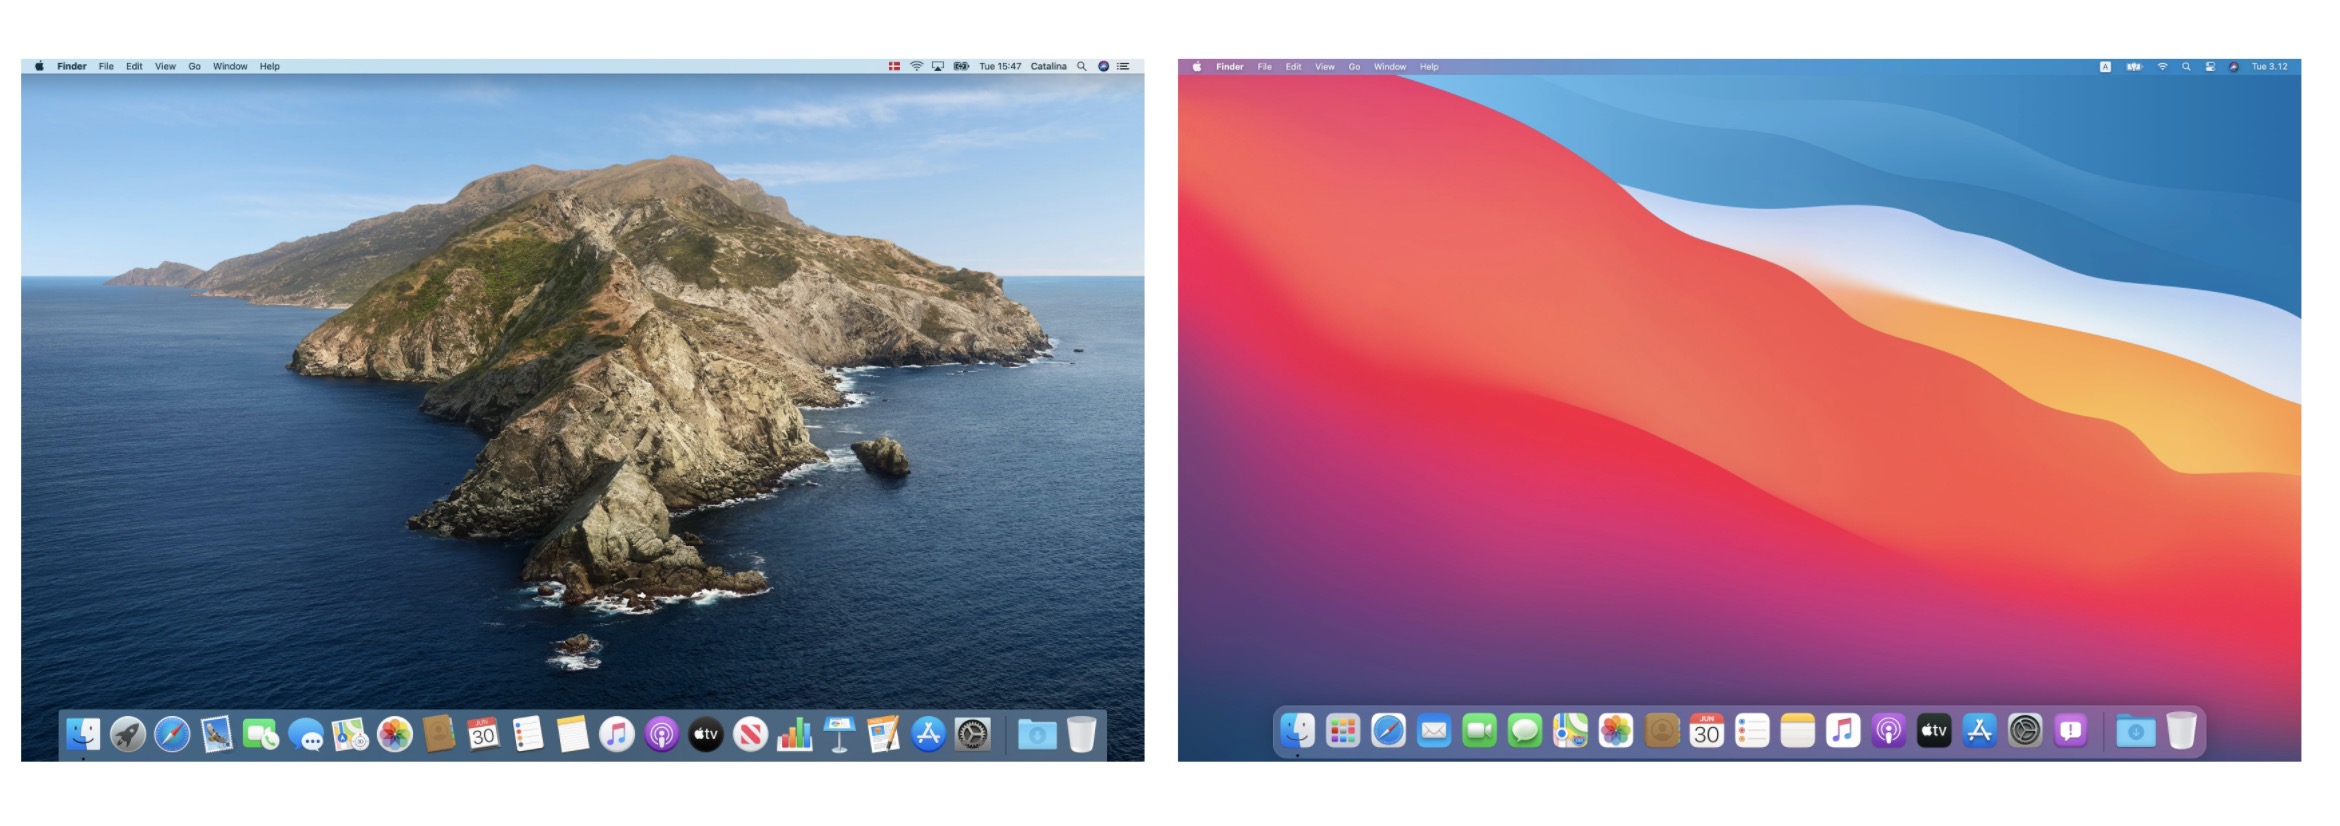Activate Siri in Big Sur menu bar
The image size is (2340, 826).
tap(2233, 67)
